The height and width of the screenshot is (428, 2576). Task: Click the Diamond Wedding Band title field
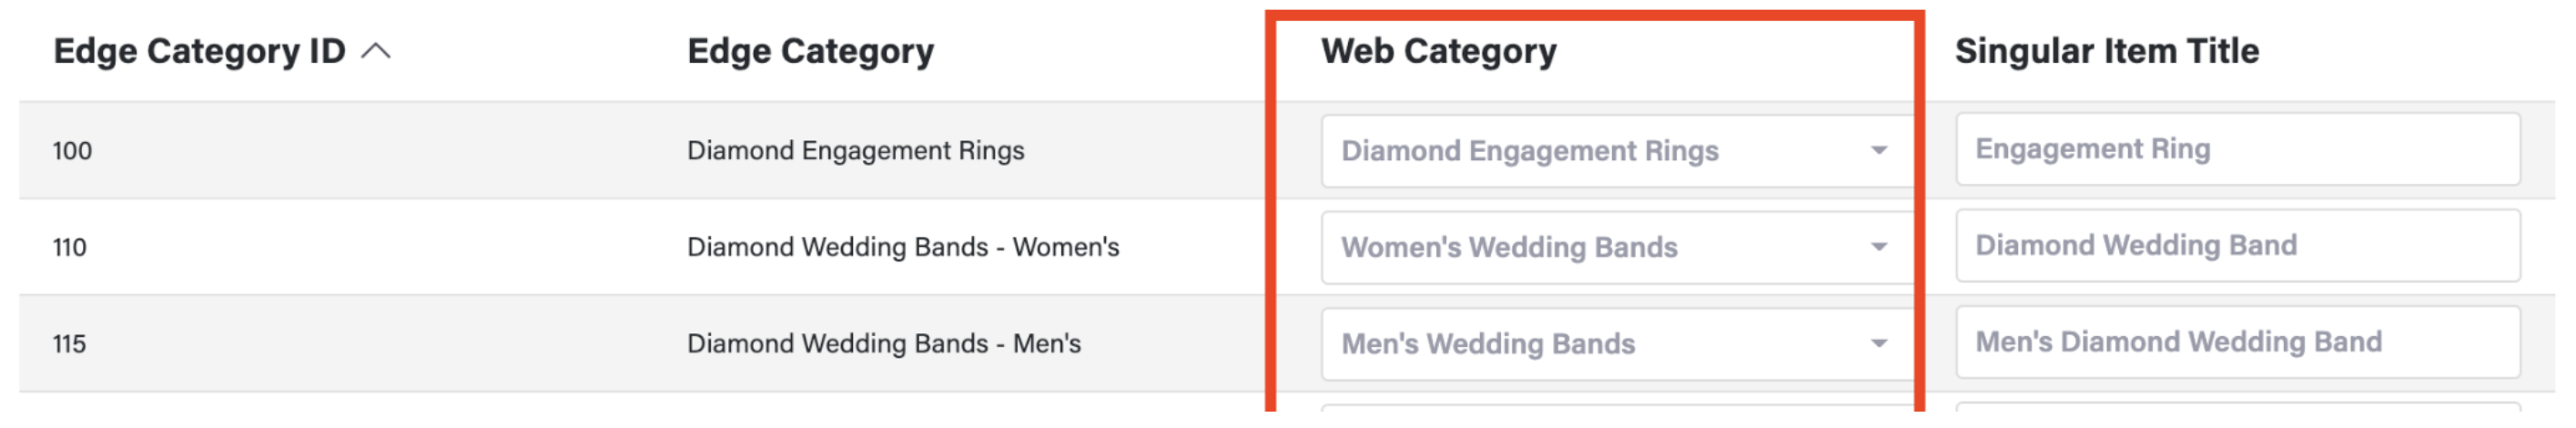point(2237,246)
